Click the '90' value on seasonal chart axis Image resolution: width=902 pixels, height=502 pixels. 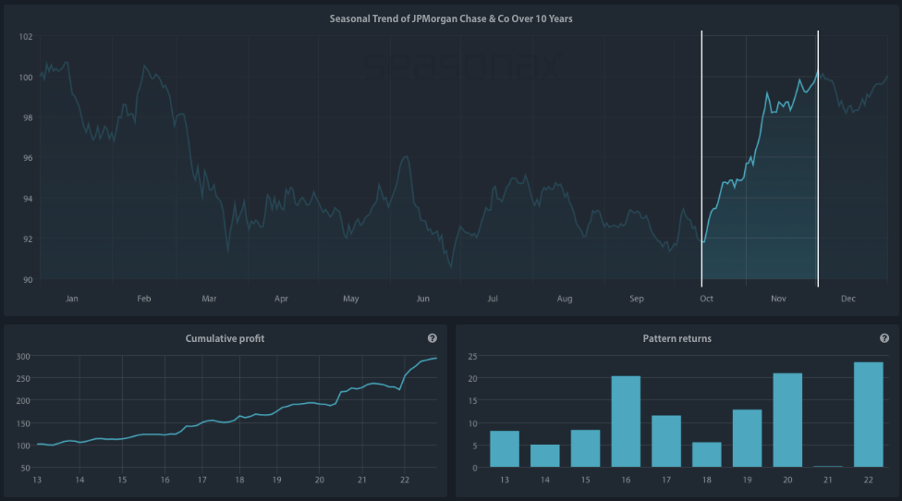pos(28,280)
